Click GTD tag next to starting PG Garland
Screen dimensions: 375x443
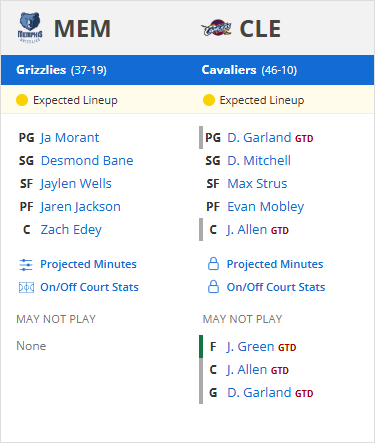coord(304,139)
